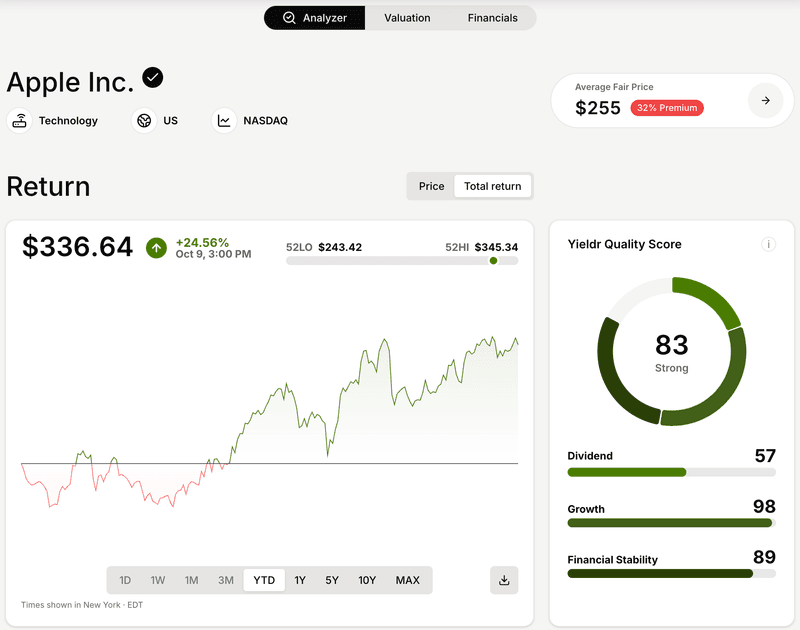Click the $336.64 price value
This screenshot has height=630, width=800.
tap(78, 247)
